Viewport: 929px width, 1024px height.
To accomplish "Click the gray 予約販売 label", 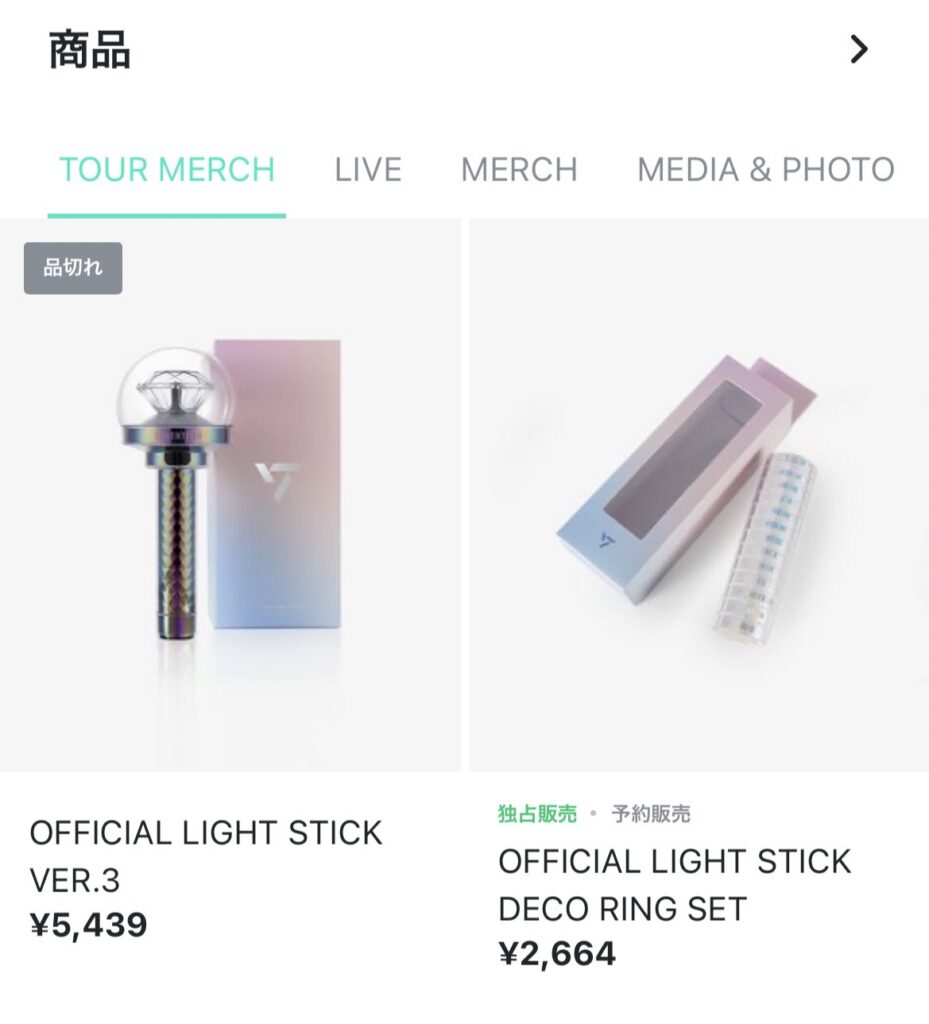I will [x=651, y=814].
